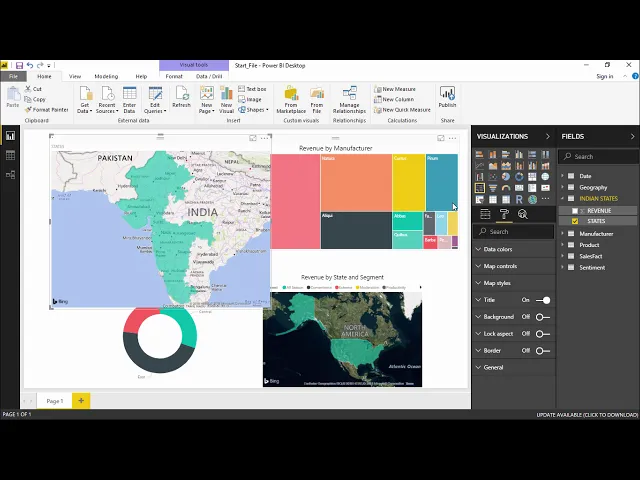The height and width of the screenshot is (480, 640).
Task: Click Focus mode icon on India map
Action: click(x=253, y=138)
